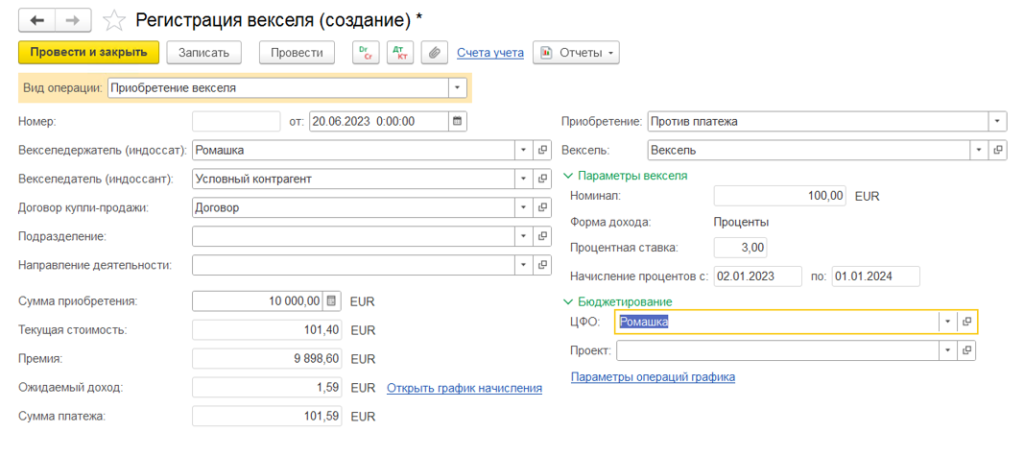Add form to favorites with star icon
The width and height of the screenshot is (1024, 456).
tap(114, 20)
